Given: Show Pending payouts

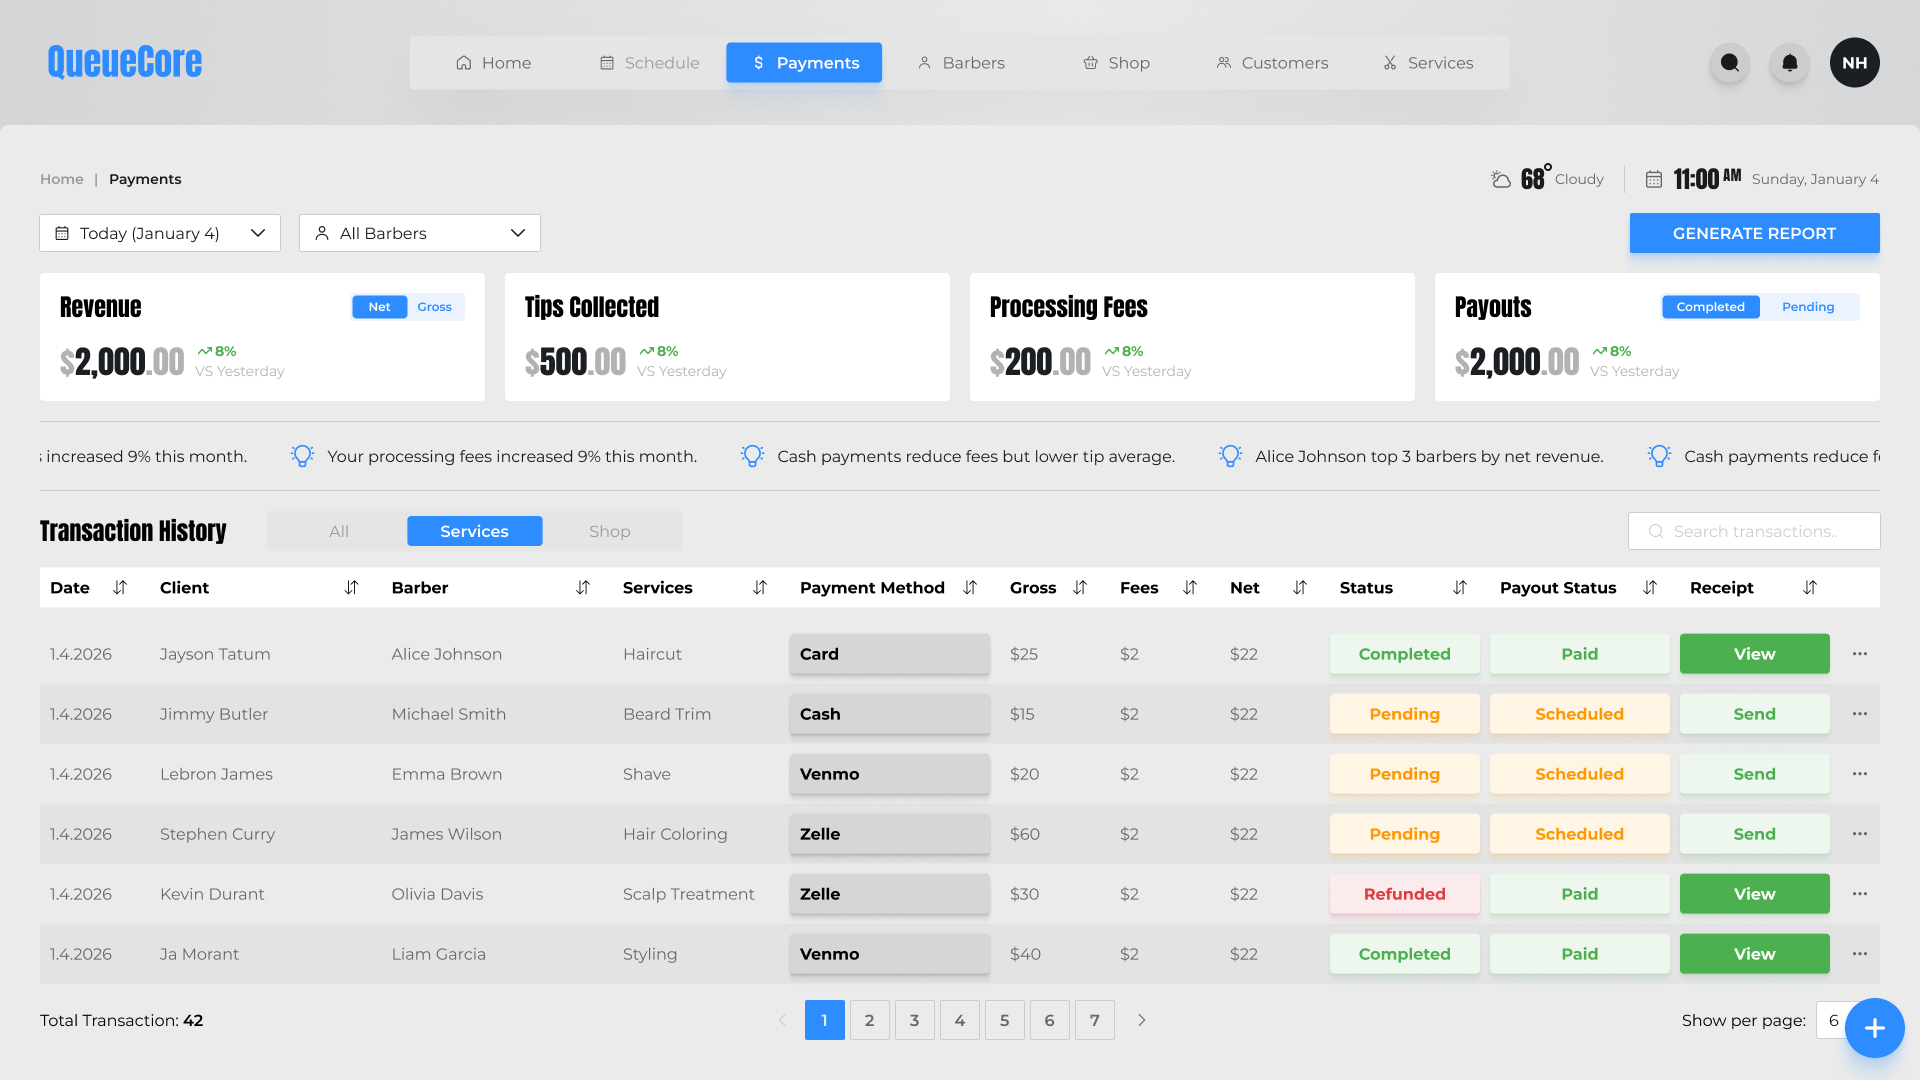Looking at the screenshot, I should pyautogui.click(x=1807, y=307).
